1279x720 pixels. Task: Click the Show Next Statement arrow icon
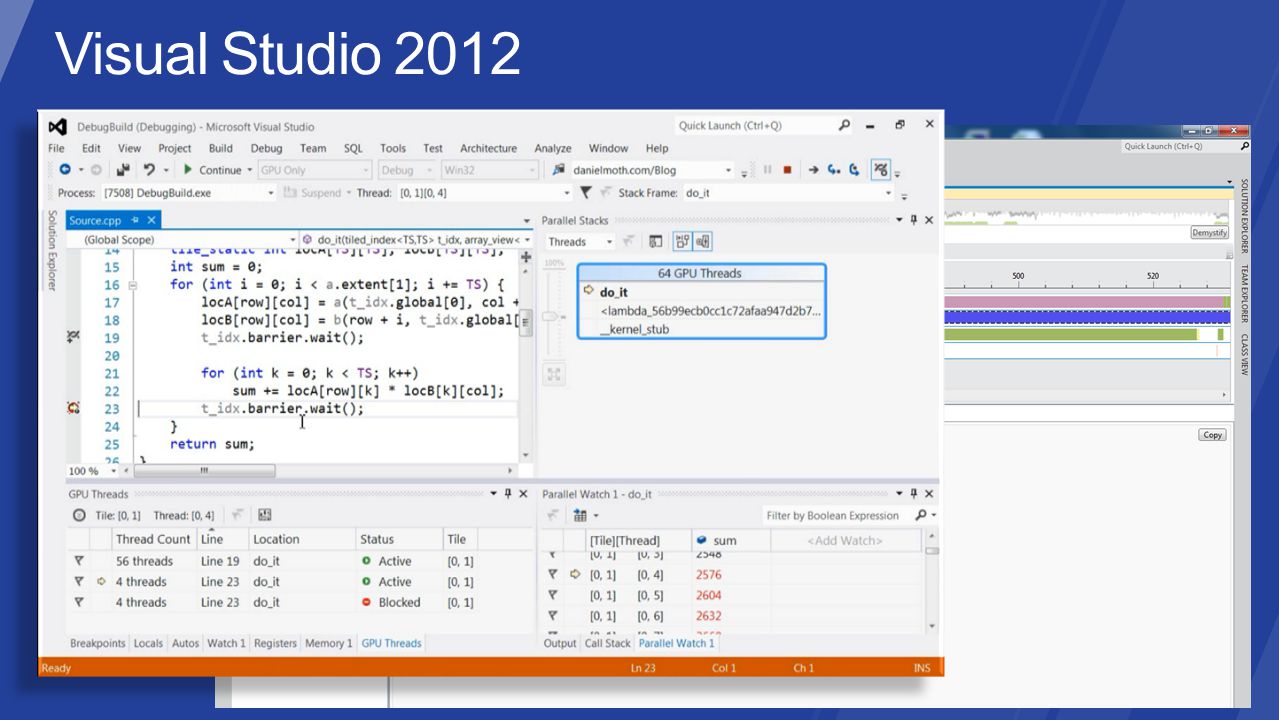click(x=814, y=170)
